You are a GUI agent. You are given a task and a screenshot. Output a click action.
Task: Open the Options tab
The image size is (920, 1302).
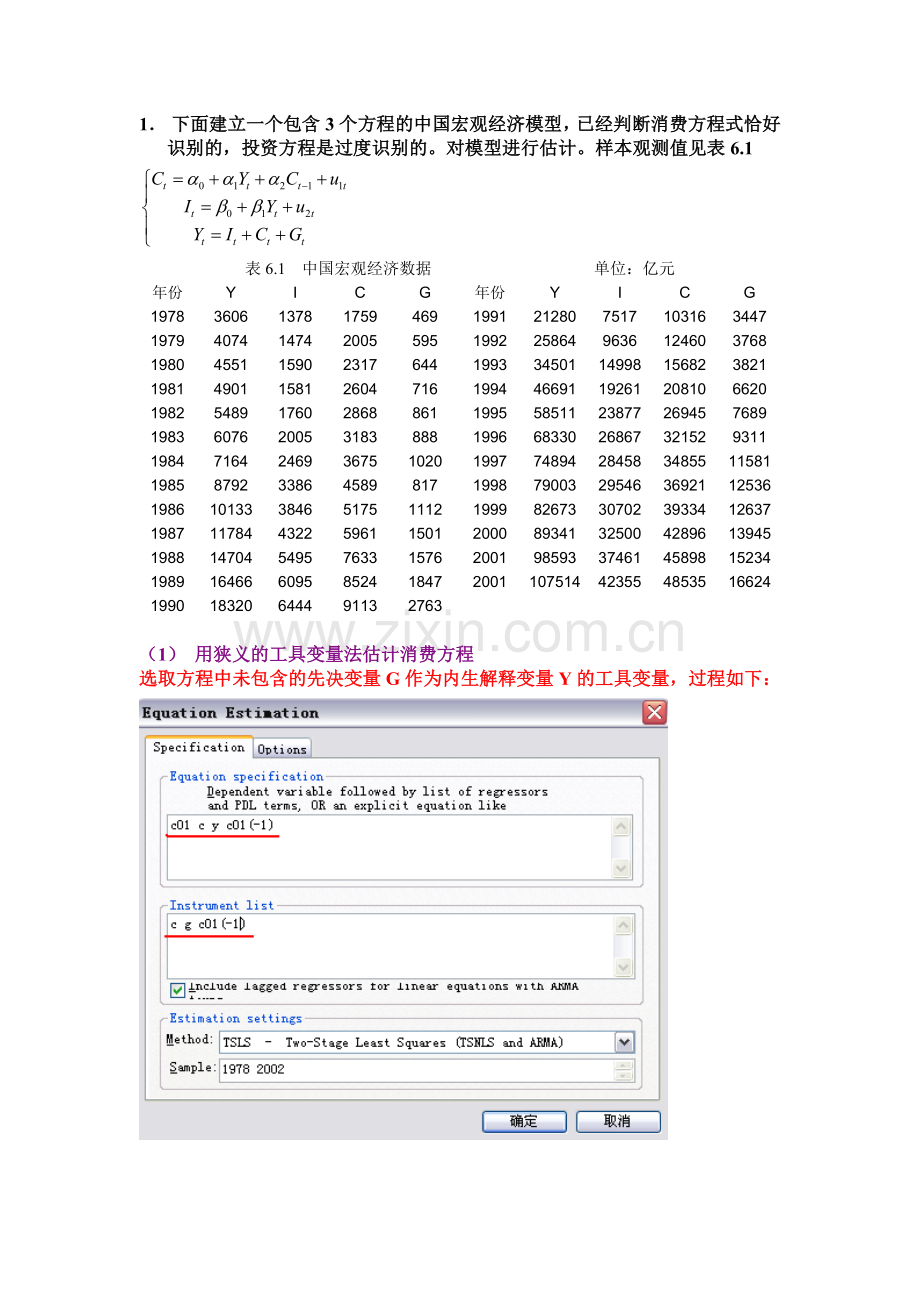(282, 749)
